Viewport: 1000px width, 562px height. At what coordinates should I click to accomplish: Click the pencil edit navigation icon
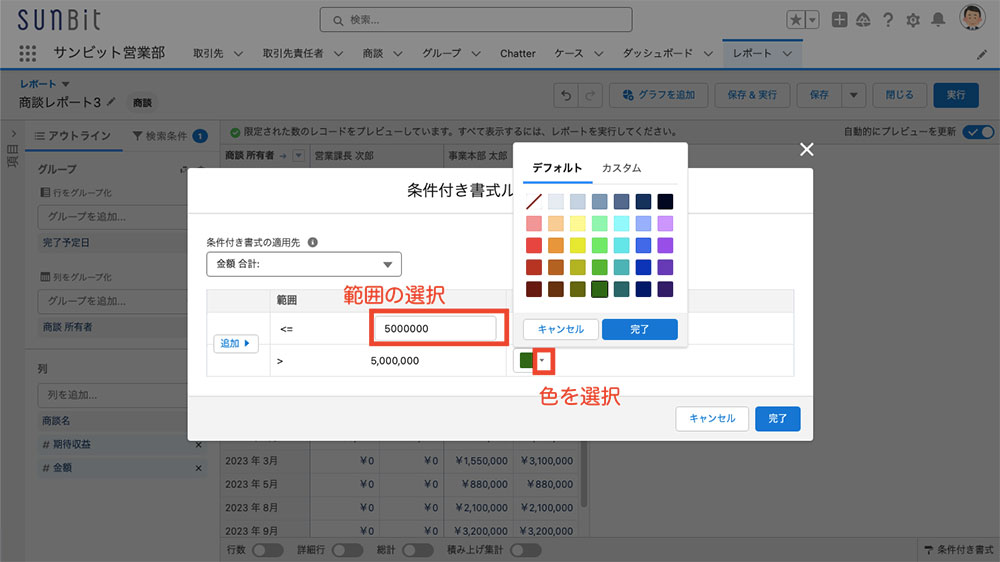tap(982, 55)
